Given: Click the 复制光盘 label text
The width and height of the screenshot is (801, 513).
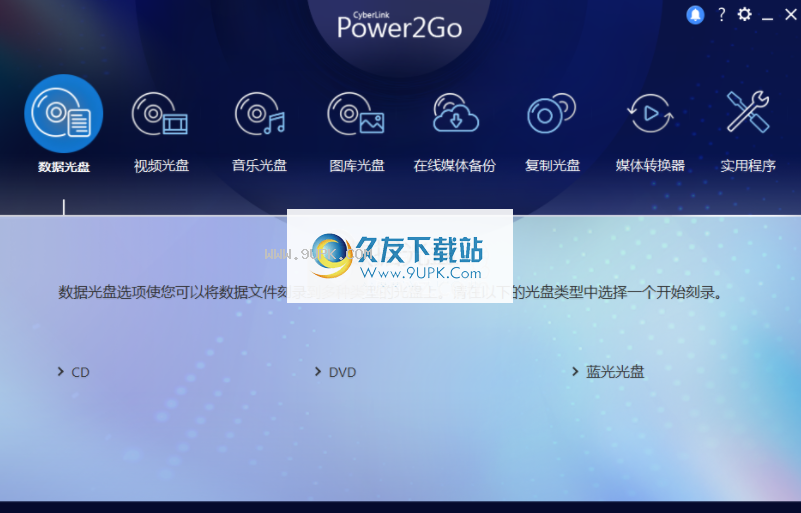Looking at the screenshot, I should pos(553,166).
